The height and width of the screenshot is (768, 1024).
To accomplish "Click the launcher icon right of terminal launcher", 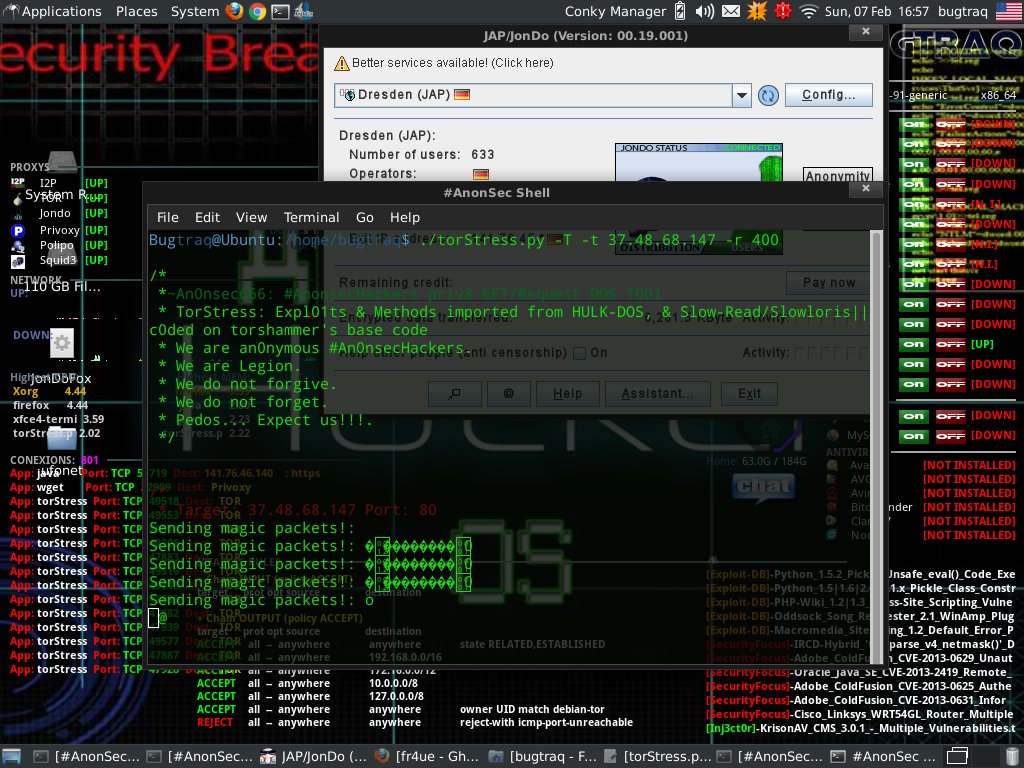I will (303, 11).
